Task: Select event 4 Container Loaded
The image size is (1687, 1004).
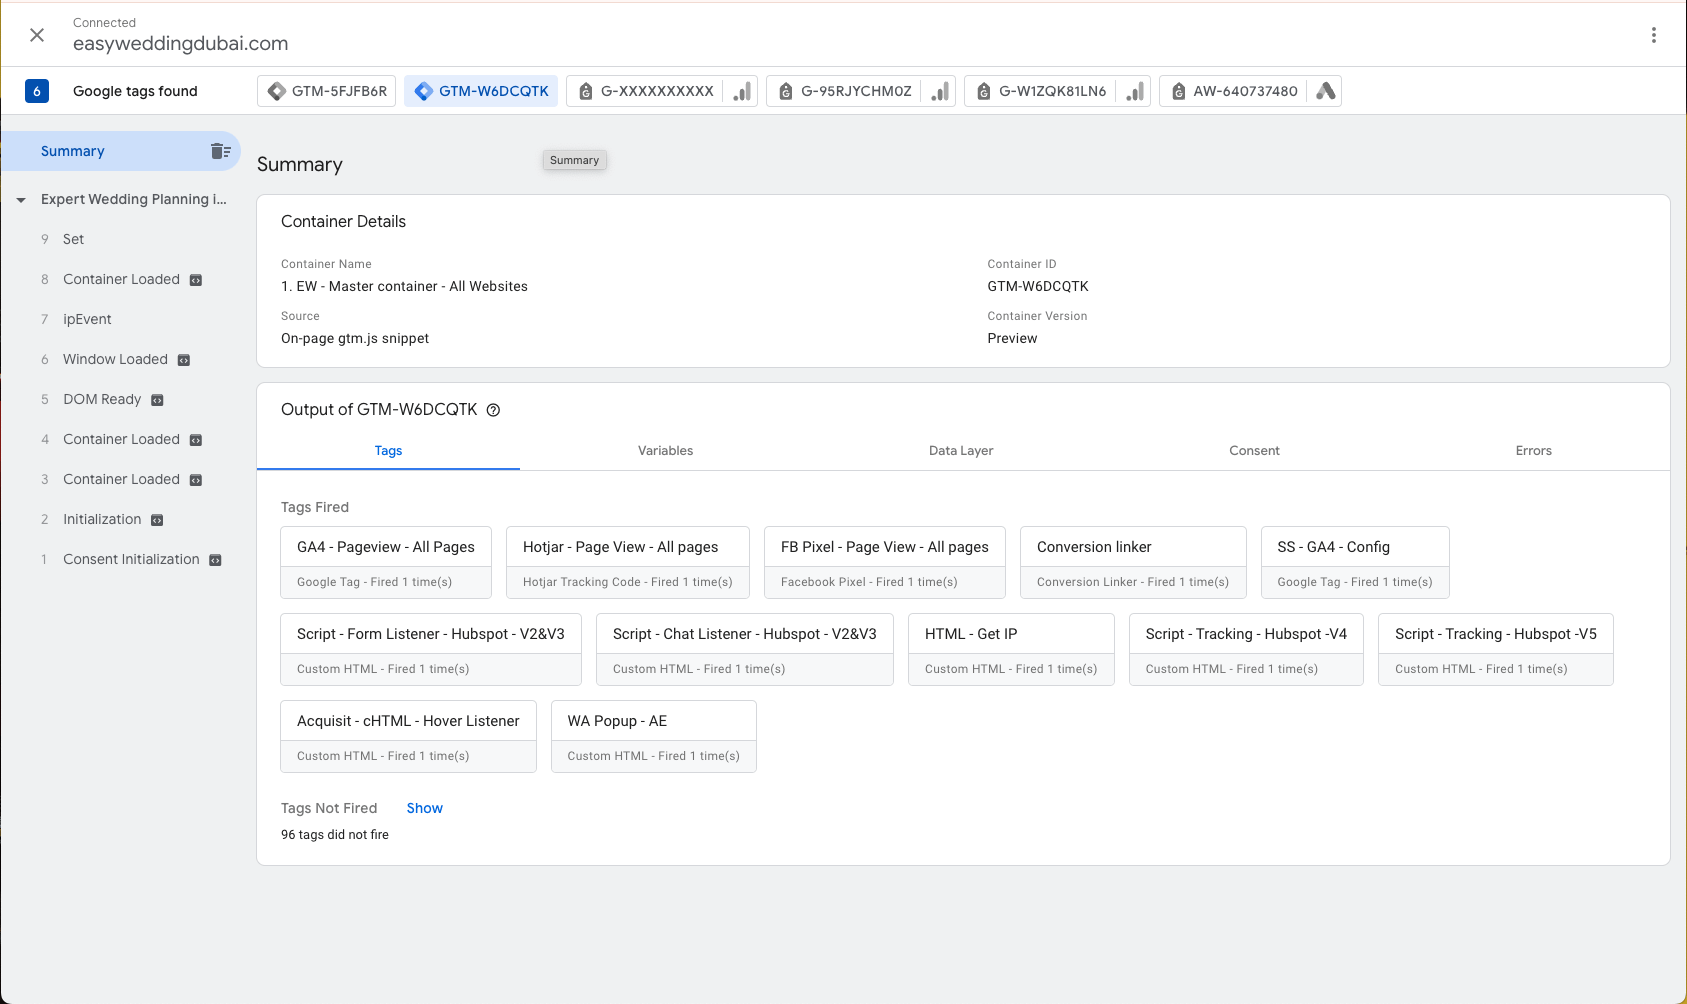Action: point(120,439)
